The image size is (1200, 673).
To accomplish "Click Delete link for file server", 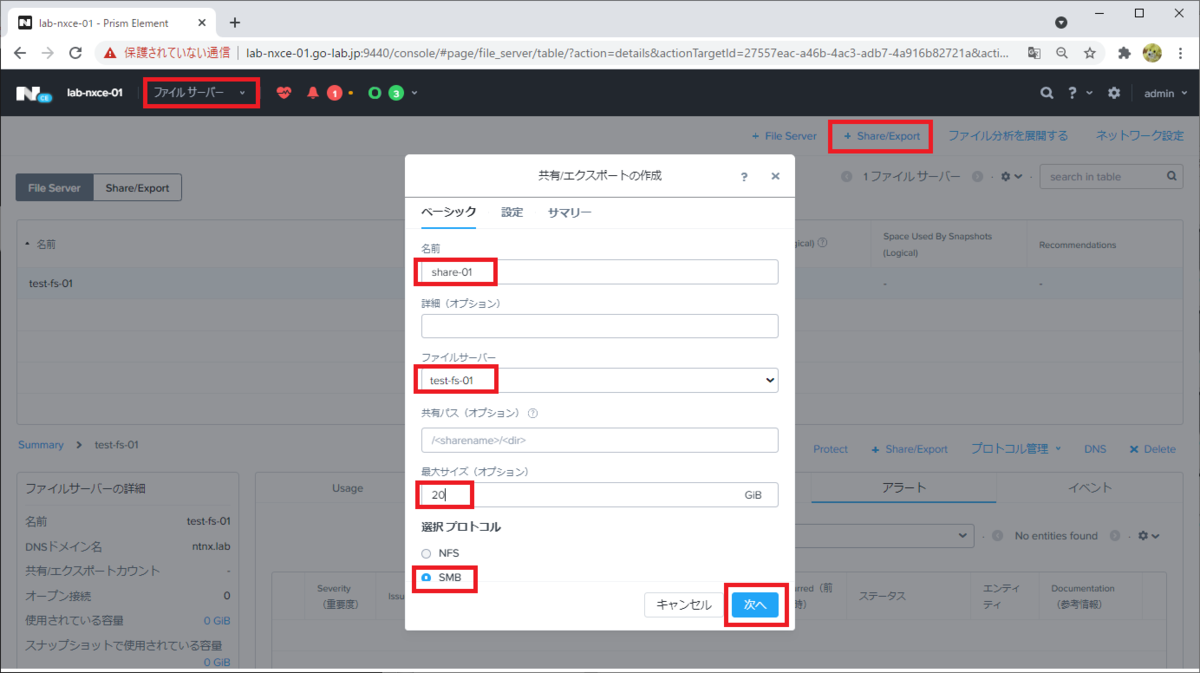I will coord(1152,449).
